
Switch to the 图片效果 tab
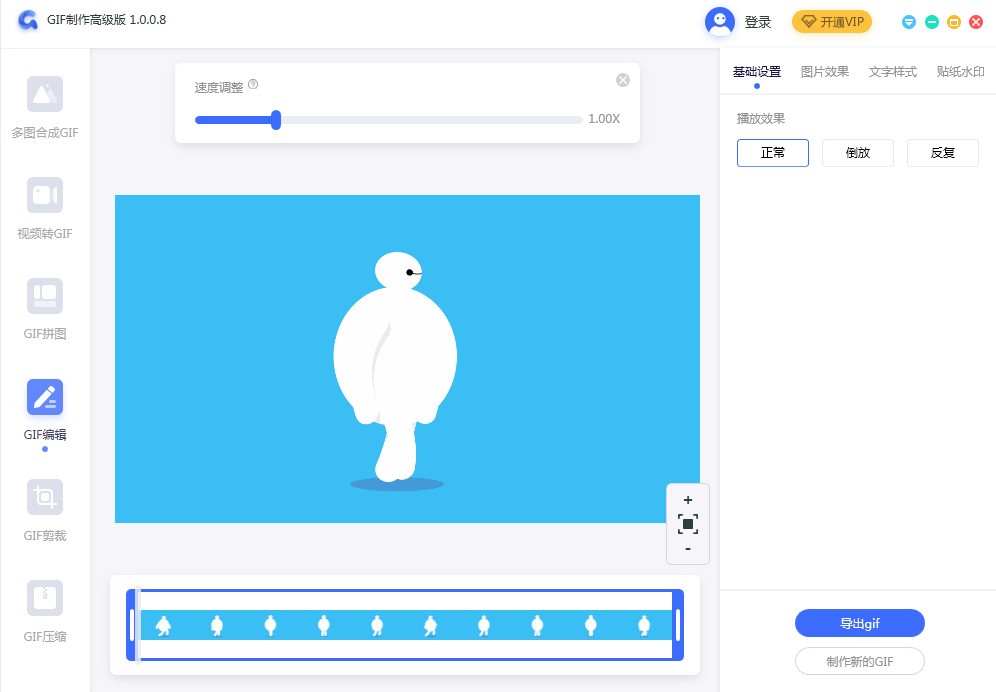coord(824,72)
